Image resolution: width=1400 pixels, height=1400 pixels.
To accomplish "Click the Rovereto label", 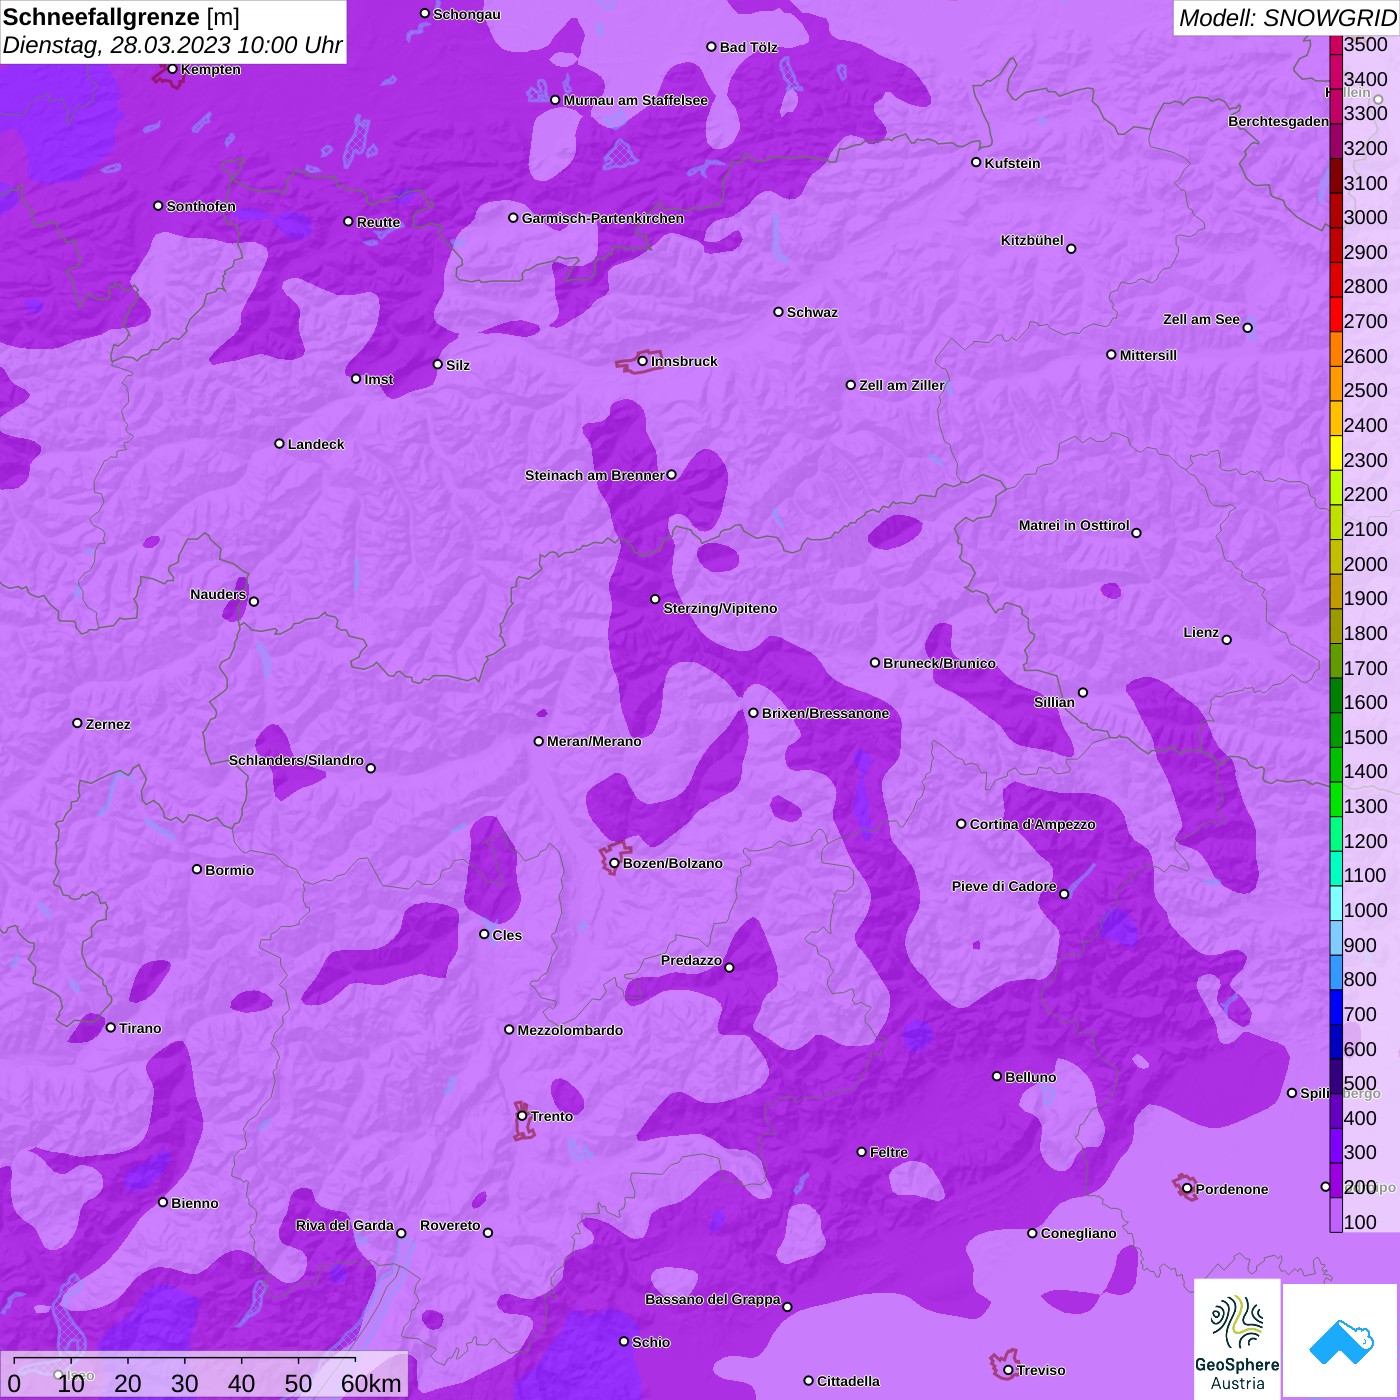I will [x=450, y=1225].
